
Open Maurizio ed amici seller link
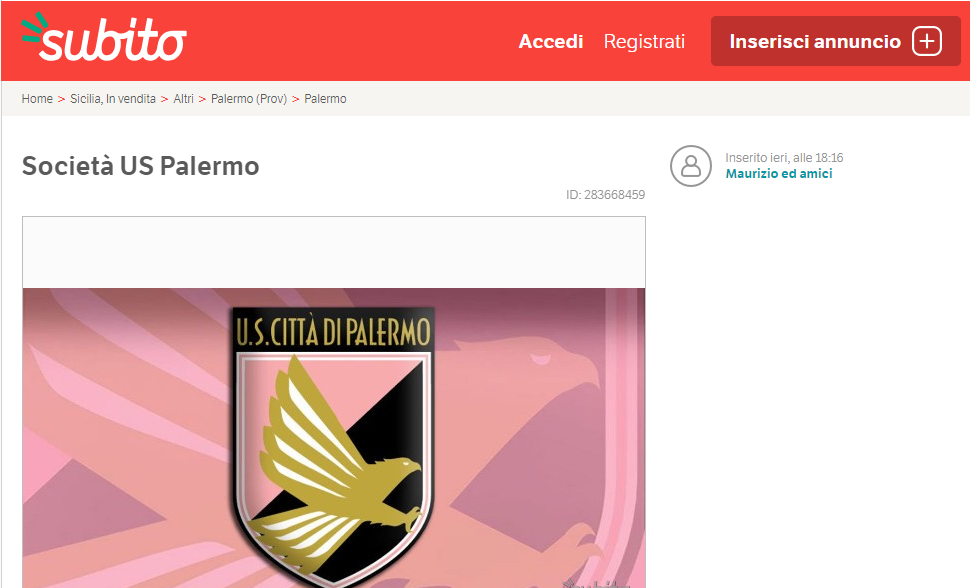pyautogui.click(x=779, y=174)
